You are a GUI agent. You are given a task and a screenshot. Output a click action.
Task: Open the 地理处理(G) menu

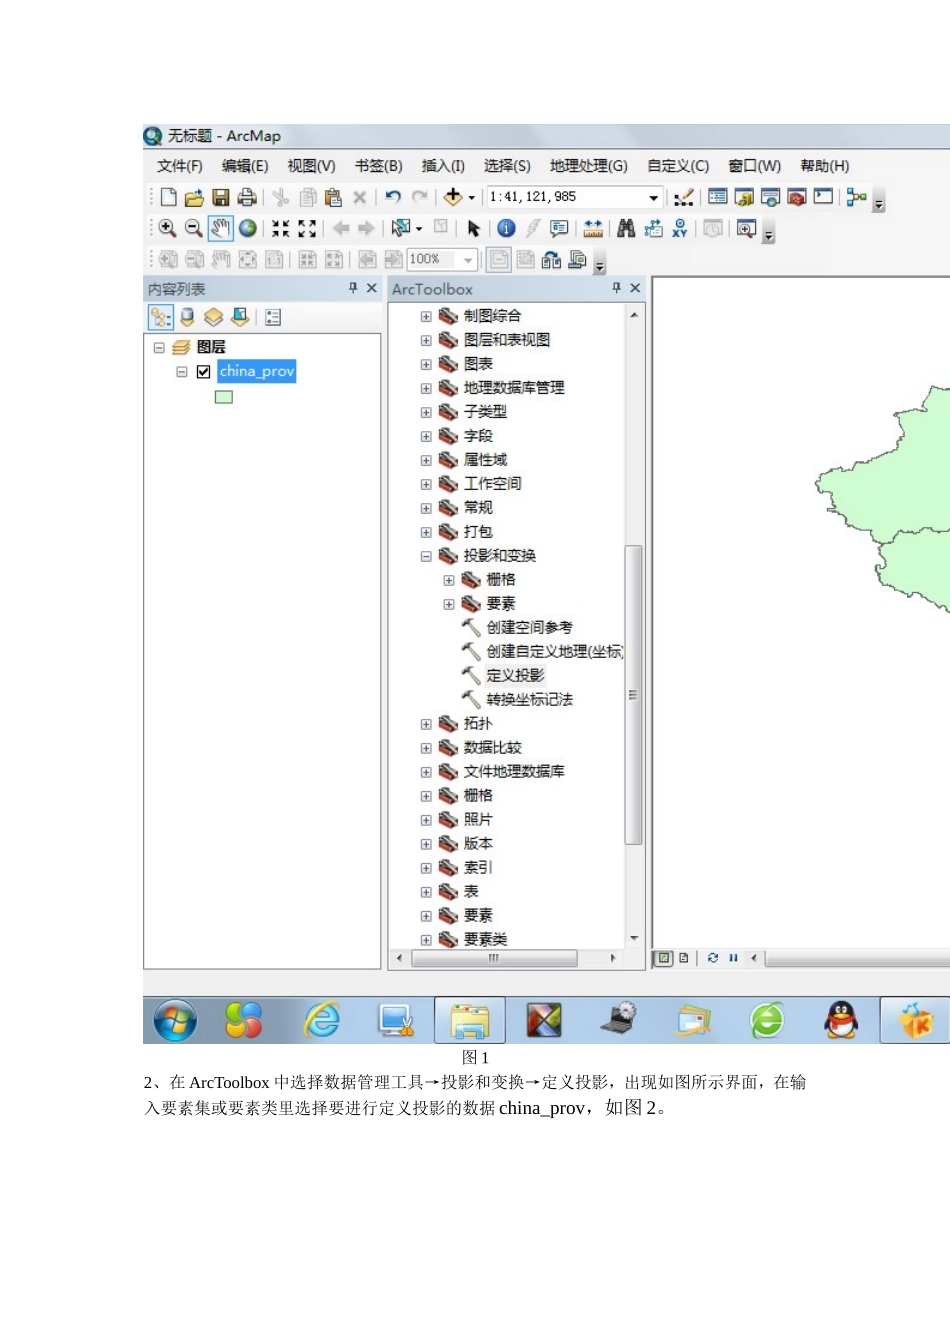[x=589, y=166]
